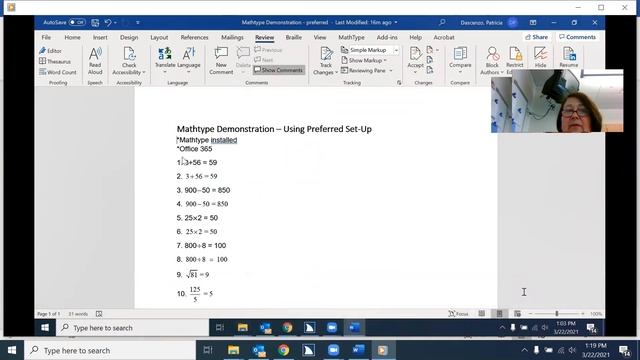
Task: Switch to the MathType tab
Action: click(x=351, y=37)
